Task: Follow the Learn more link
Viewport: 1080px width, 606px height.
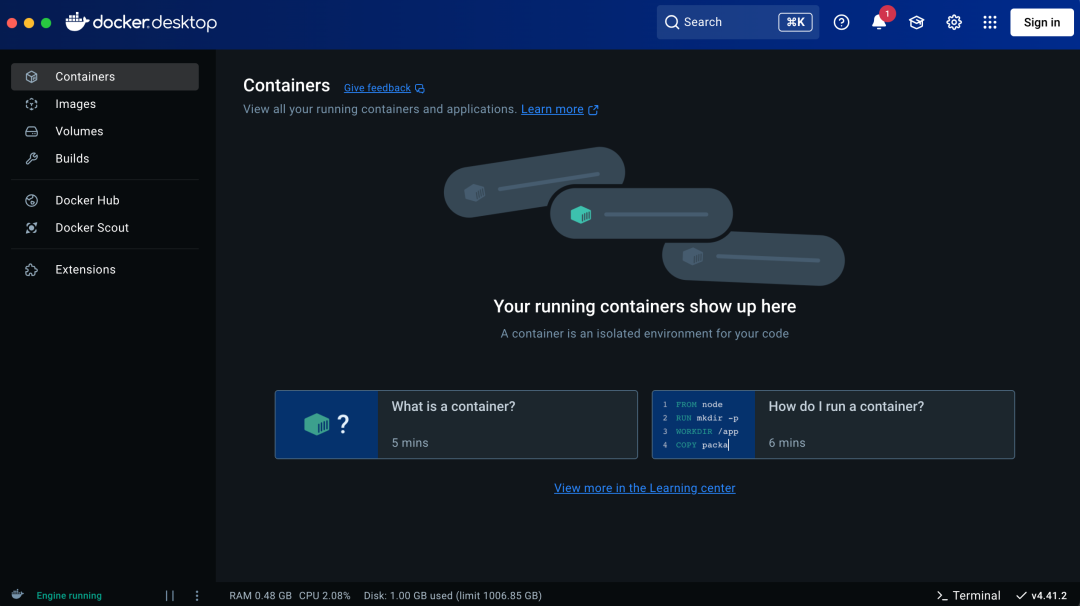Action: pos(552,109)
